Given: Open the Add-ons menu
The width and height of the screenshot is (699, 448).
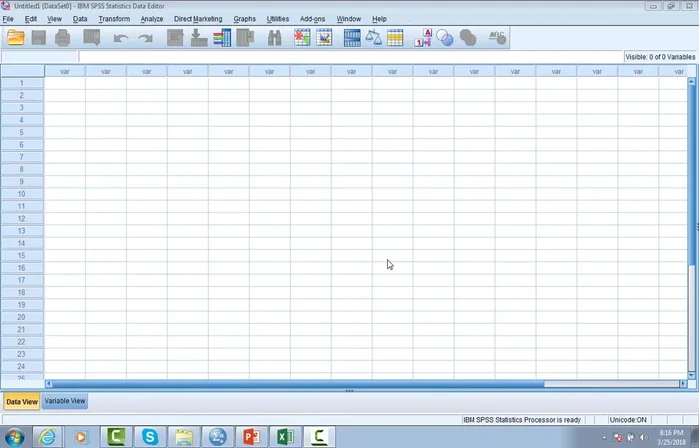Looking at the screenshot, I should [x=312, y=19].
